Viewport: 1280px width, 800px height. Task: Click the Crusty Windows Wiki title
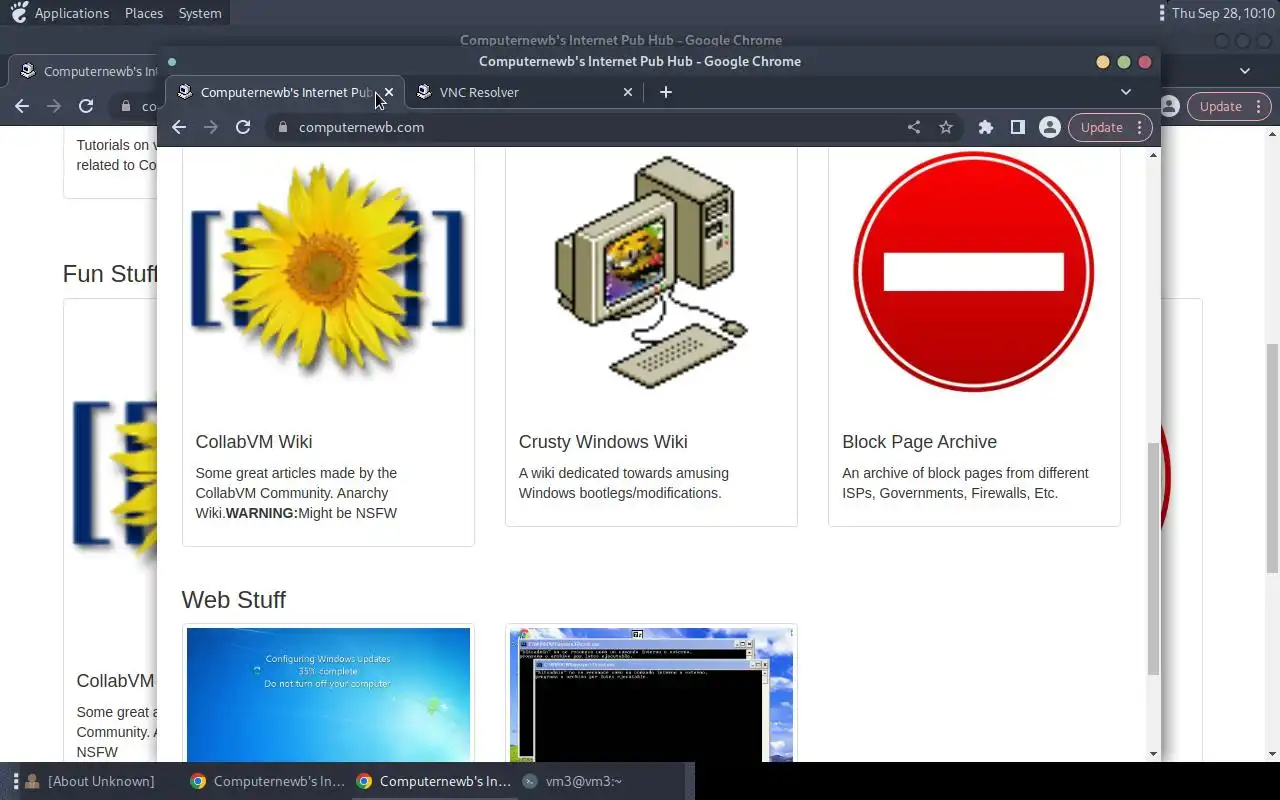pyautogui.click(x=603, y=442)
